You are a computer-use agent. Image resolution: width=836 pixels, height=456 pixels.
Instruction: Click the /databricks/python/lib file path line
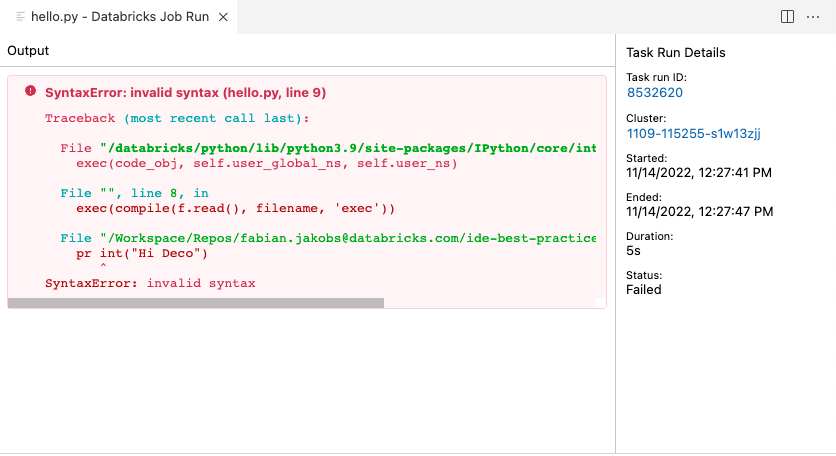(x=328, y=148)
